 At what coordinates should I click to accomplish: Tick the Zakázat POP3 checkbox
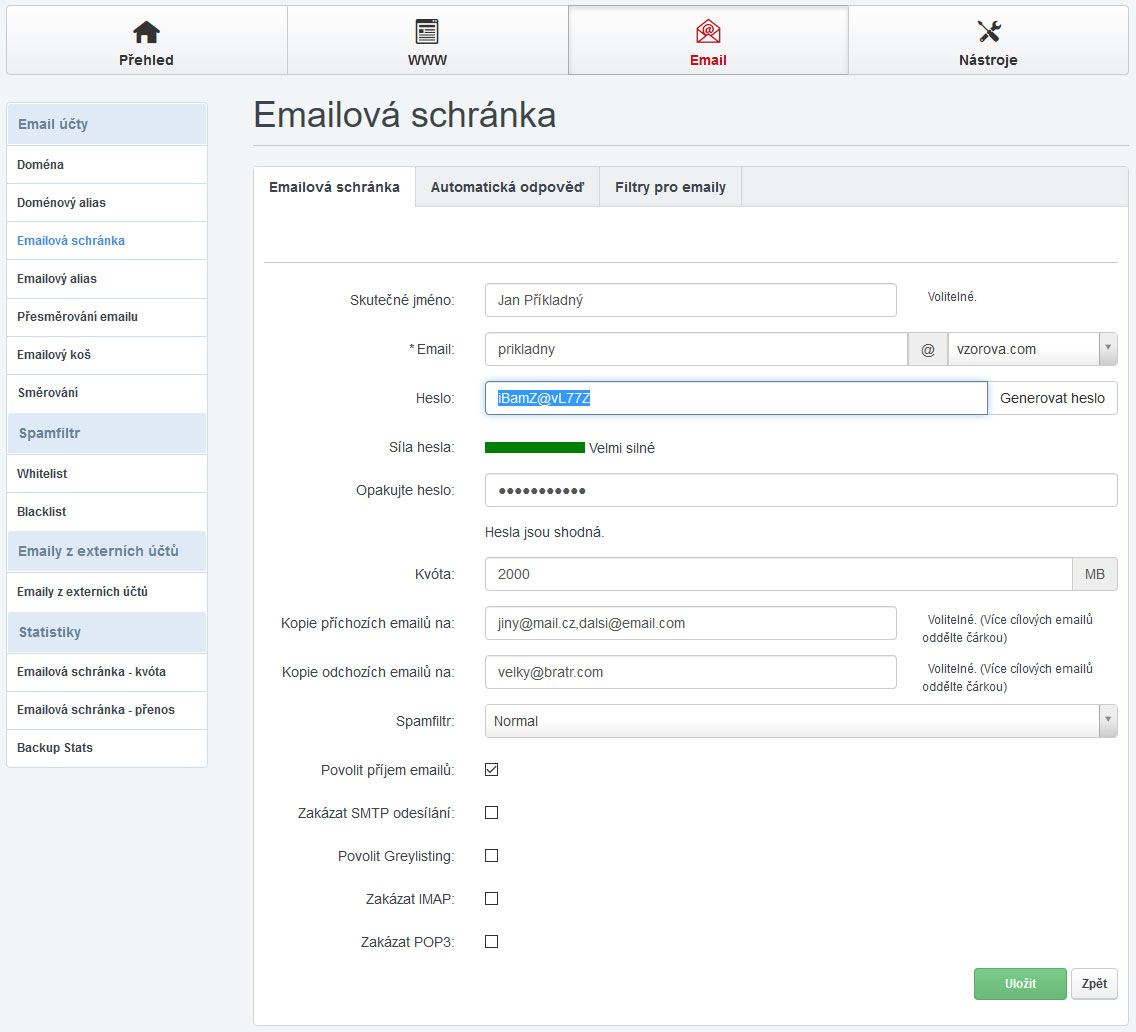(x=491, y=942)
